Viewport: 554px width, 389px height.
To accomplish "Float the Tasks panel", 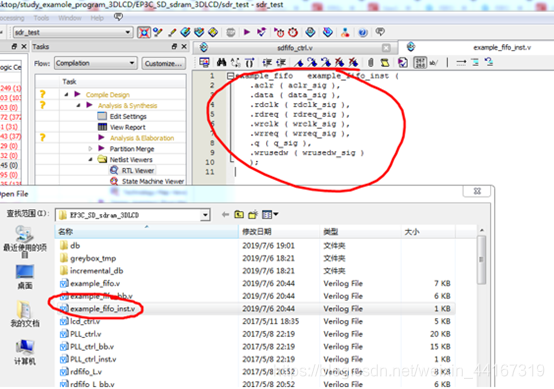I will point(174,46).
